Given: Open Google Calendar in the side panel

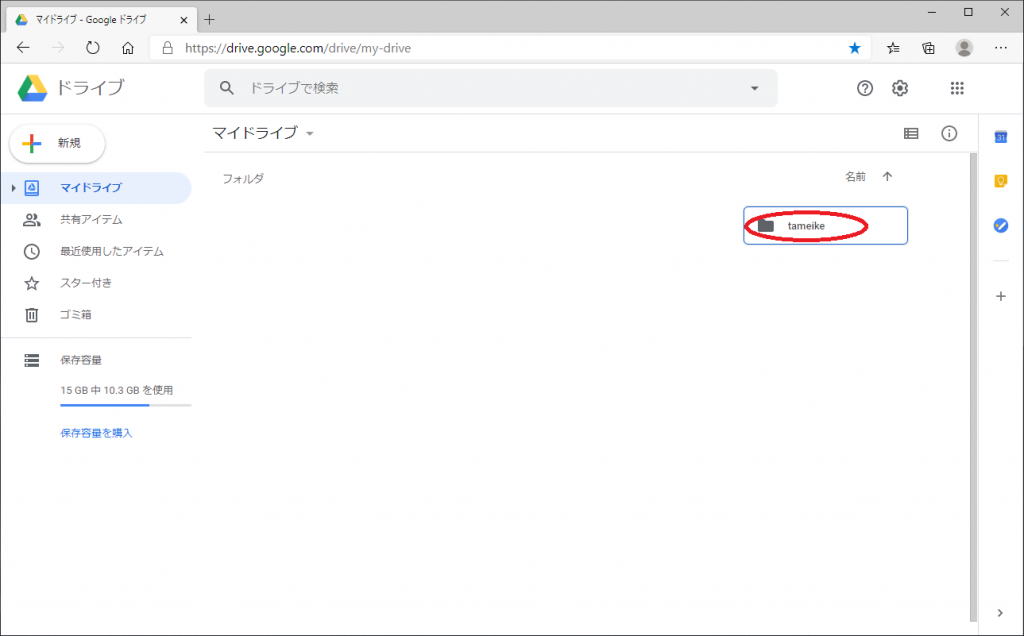Looking at the screenshot, I should pos(999,136).
